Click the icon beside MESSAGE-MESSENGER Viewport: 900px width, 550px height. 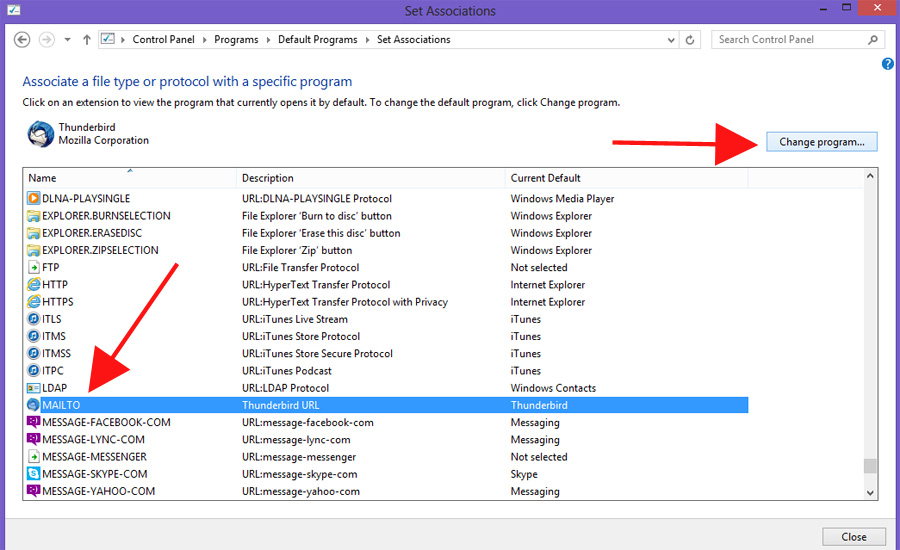click(33, 457)
